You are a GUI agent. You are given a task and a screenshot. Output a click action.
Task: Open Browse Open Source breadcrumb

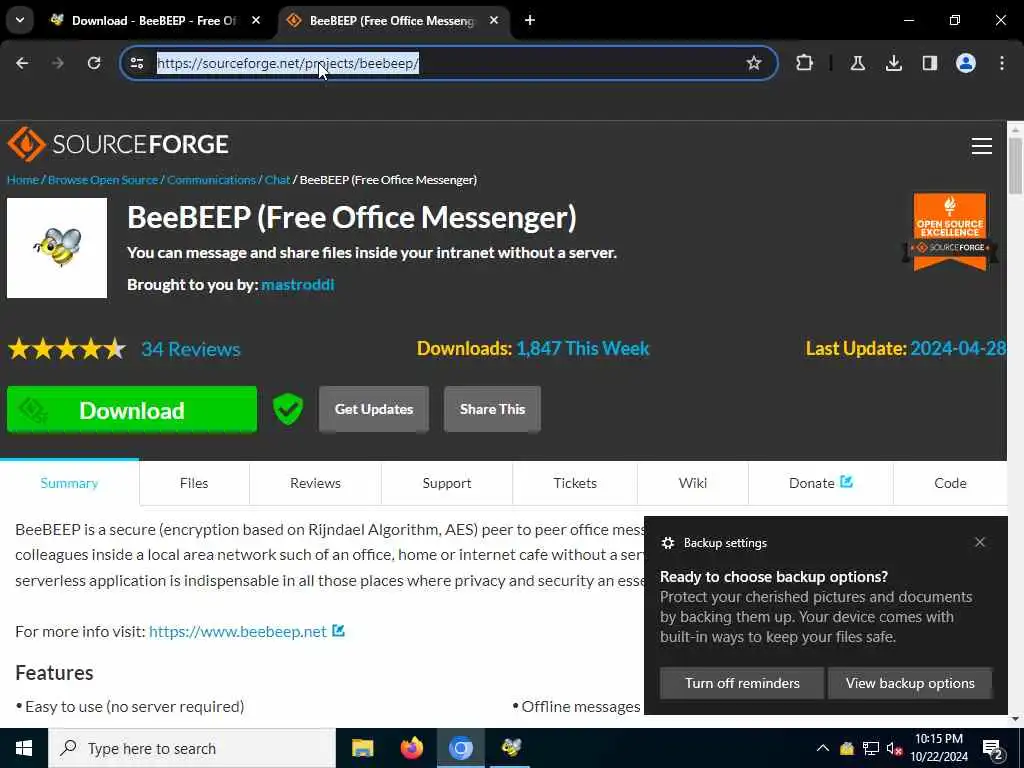(103, 180)
